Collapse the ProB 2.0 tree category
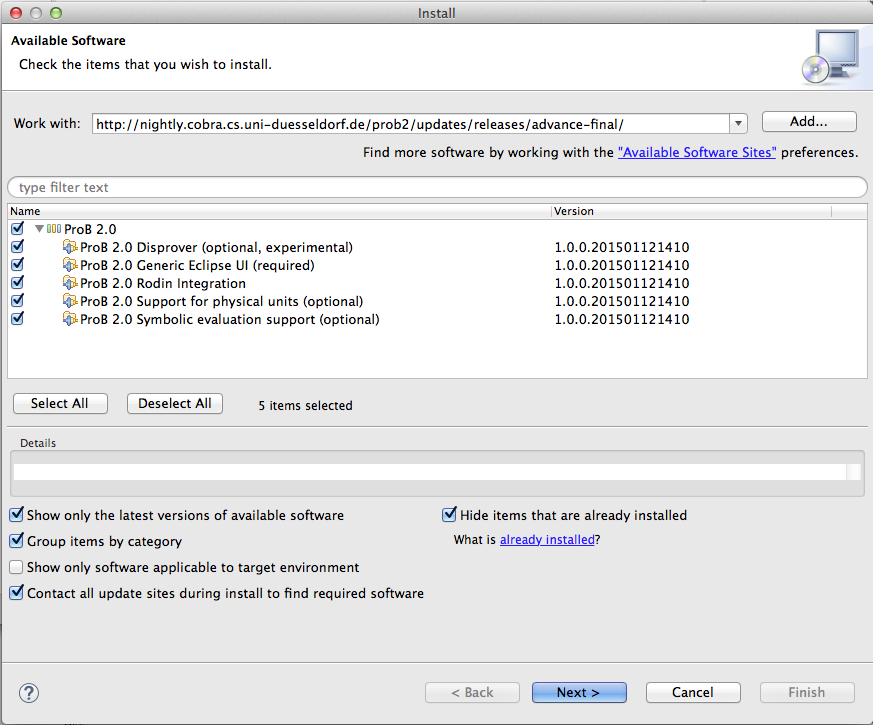This screenshot has height=725, width=873. pos(39,229)
